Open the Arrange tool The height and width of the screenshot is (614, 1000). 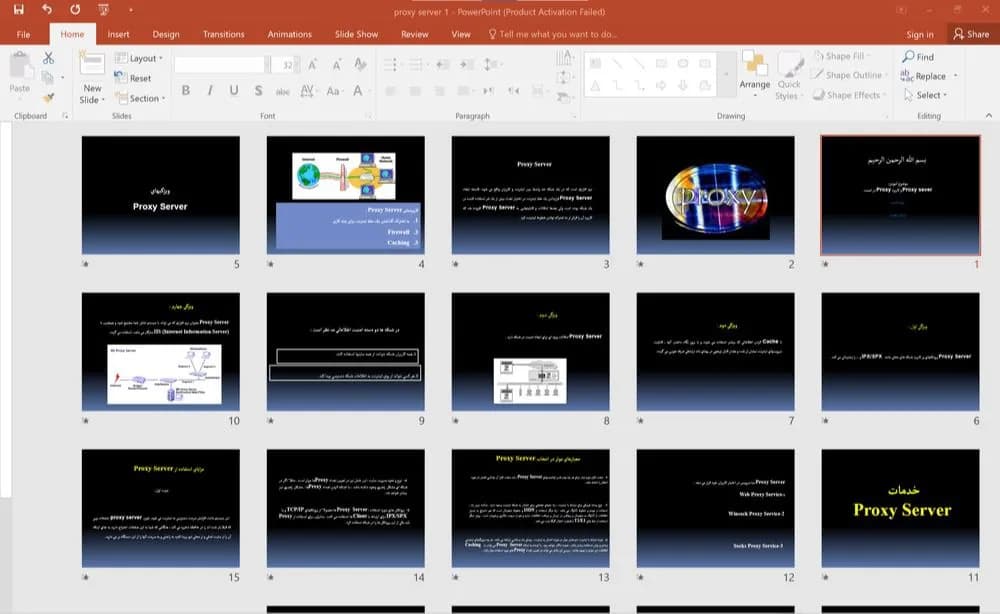[x=754, y=75]
